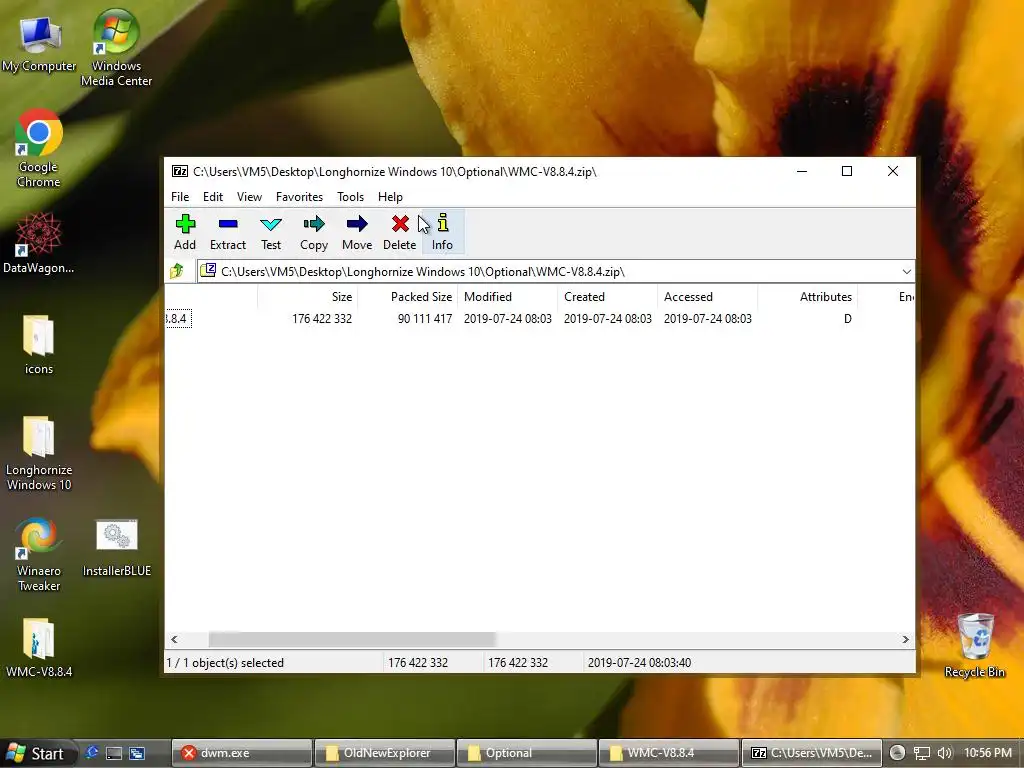This screenshot has width=1024, height=768.
Task: Click the network icon in the system tray
Action: coord(921,753)
